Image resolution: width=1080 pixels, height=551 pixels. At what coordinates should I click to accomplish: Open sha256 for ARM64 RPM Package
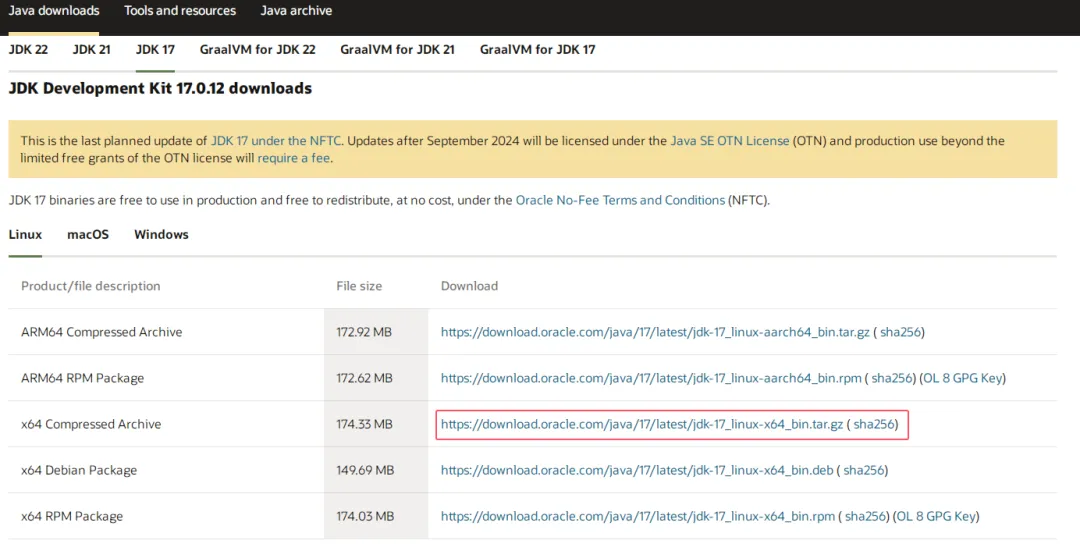[x=892, y=378]
